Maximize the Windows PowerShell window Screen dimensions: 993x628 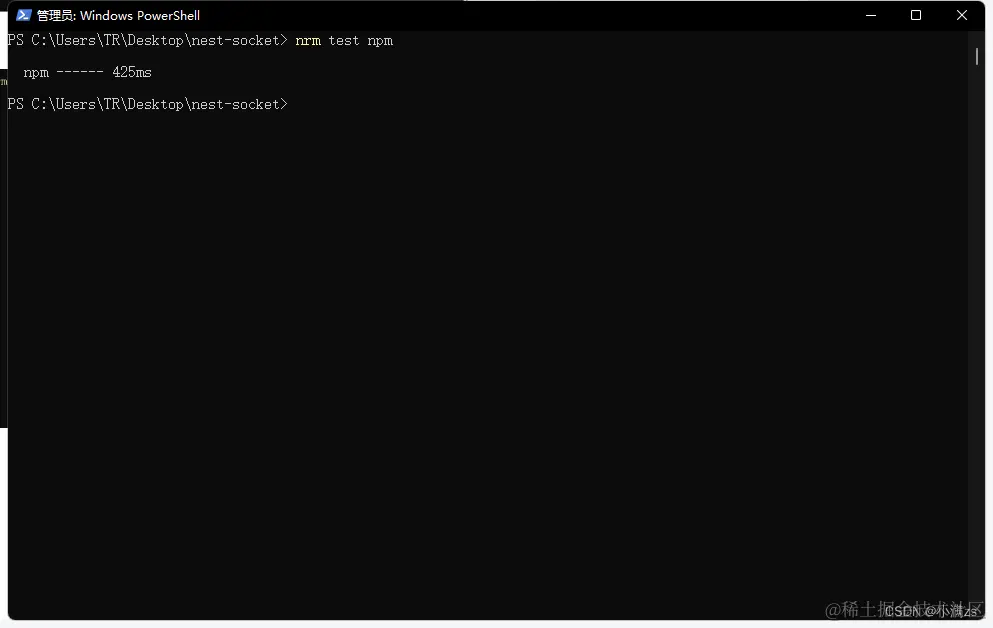coord(916,15)
